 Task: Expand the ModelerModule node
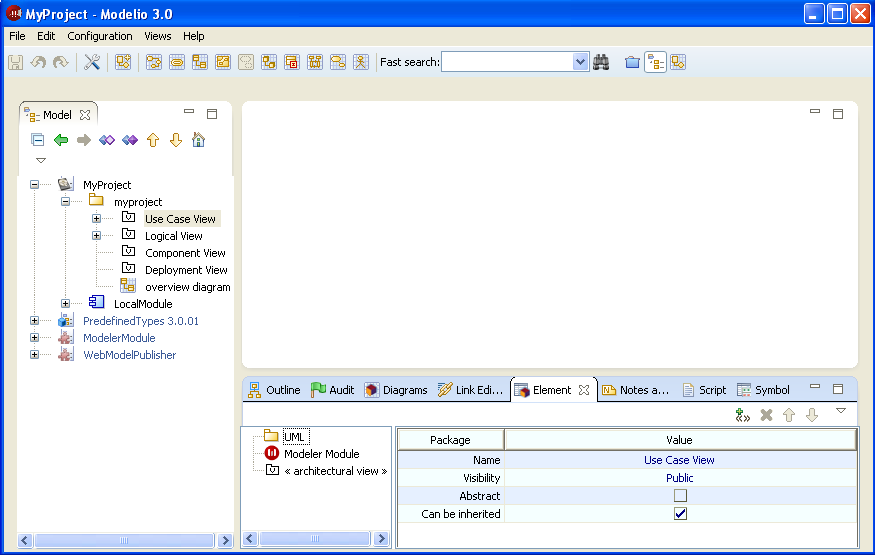[35, 337]
